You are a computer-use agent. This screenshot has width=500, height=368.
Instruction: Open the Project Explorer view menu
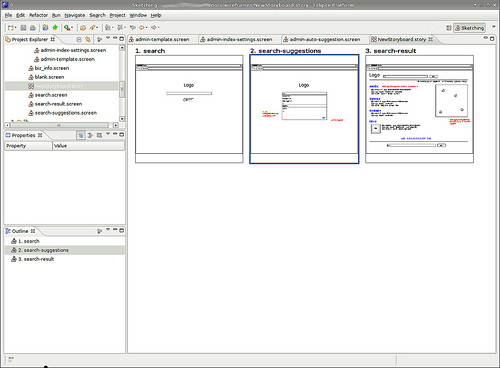tap(108, 38)
